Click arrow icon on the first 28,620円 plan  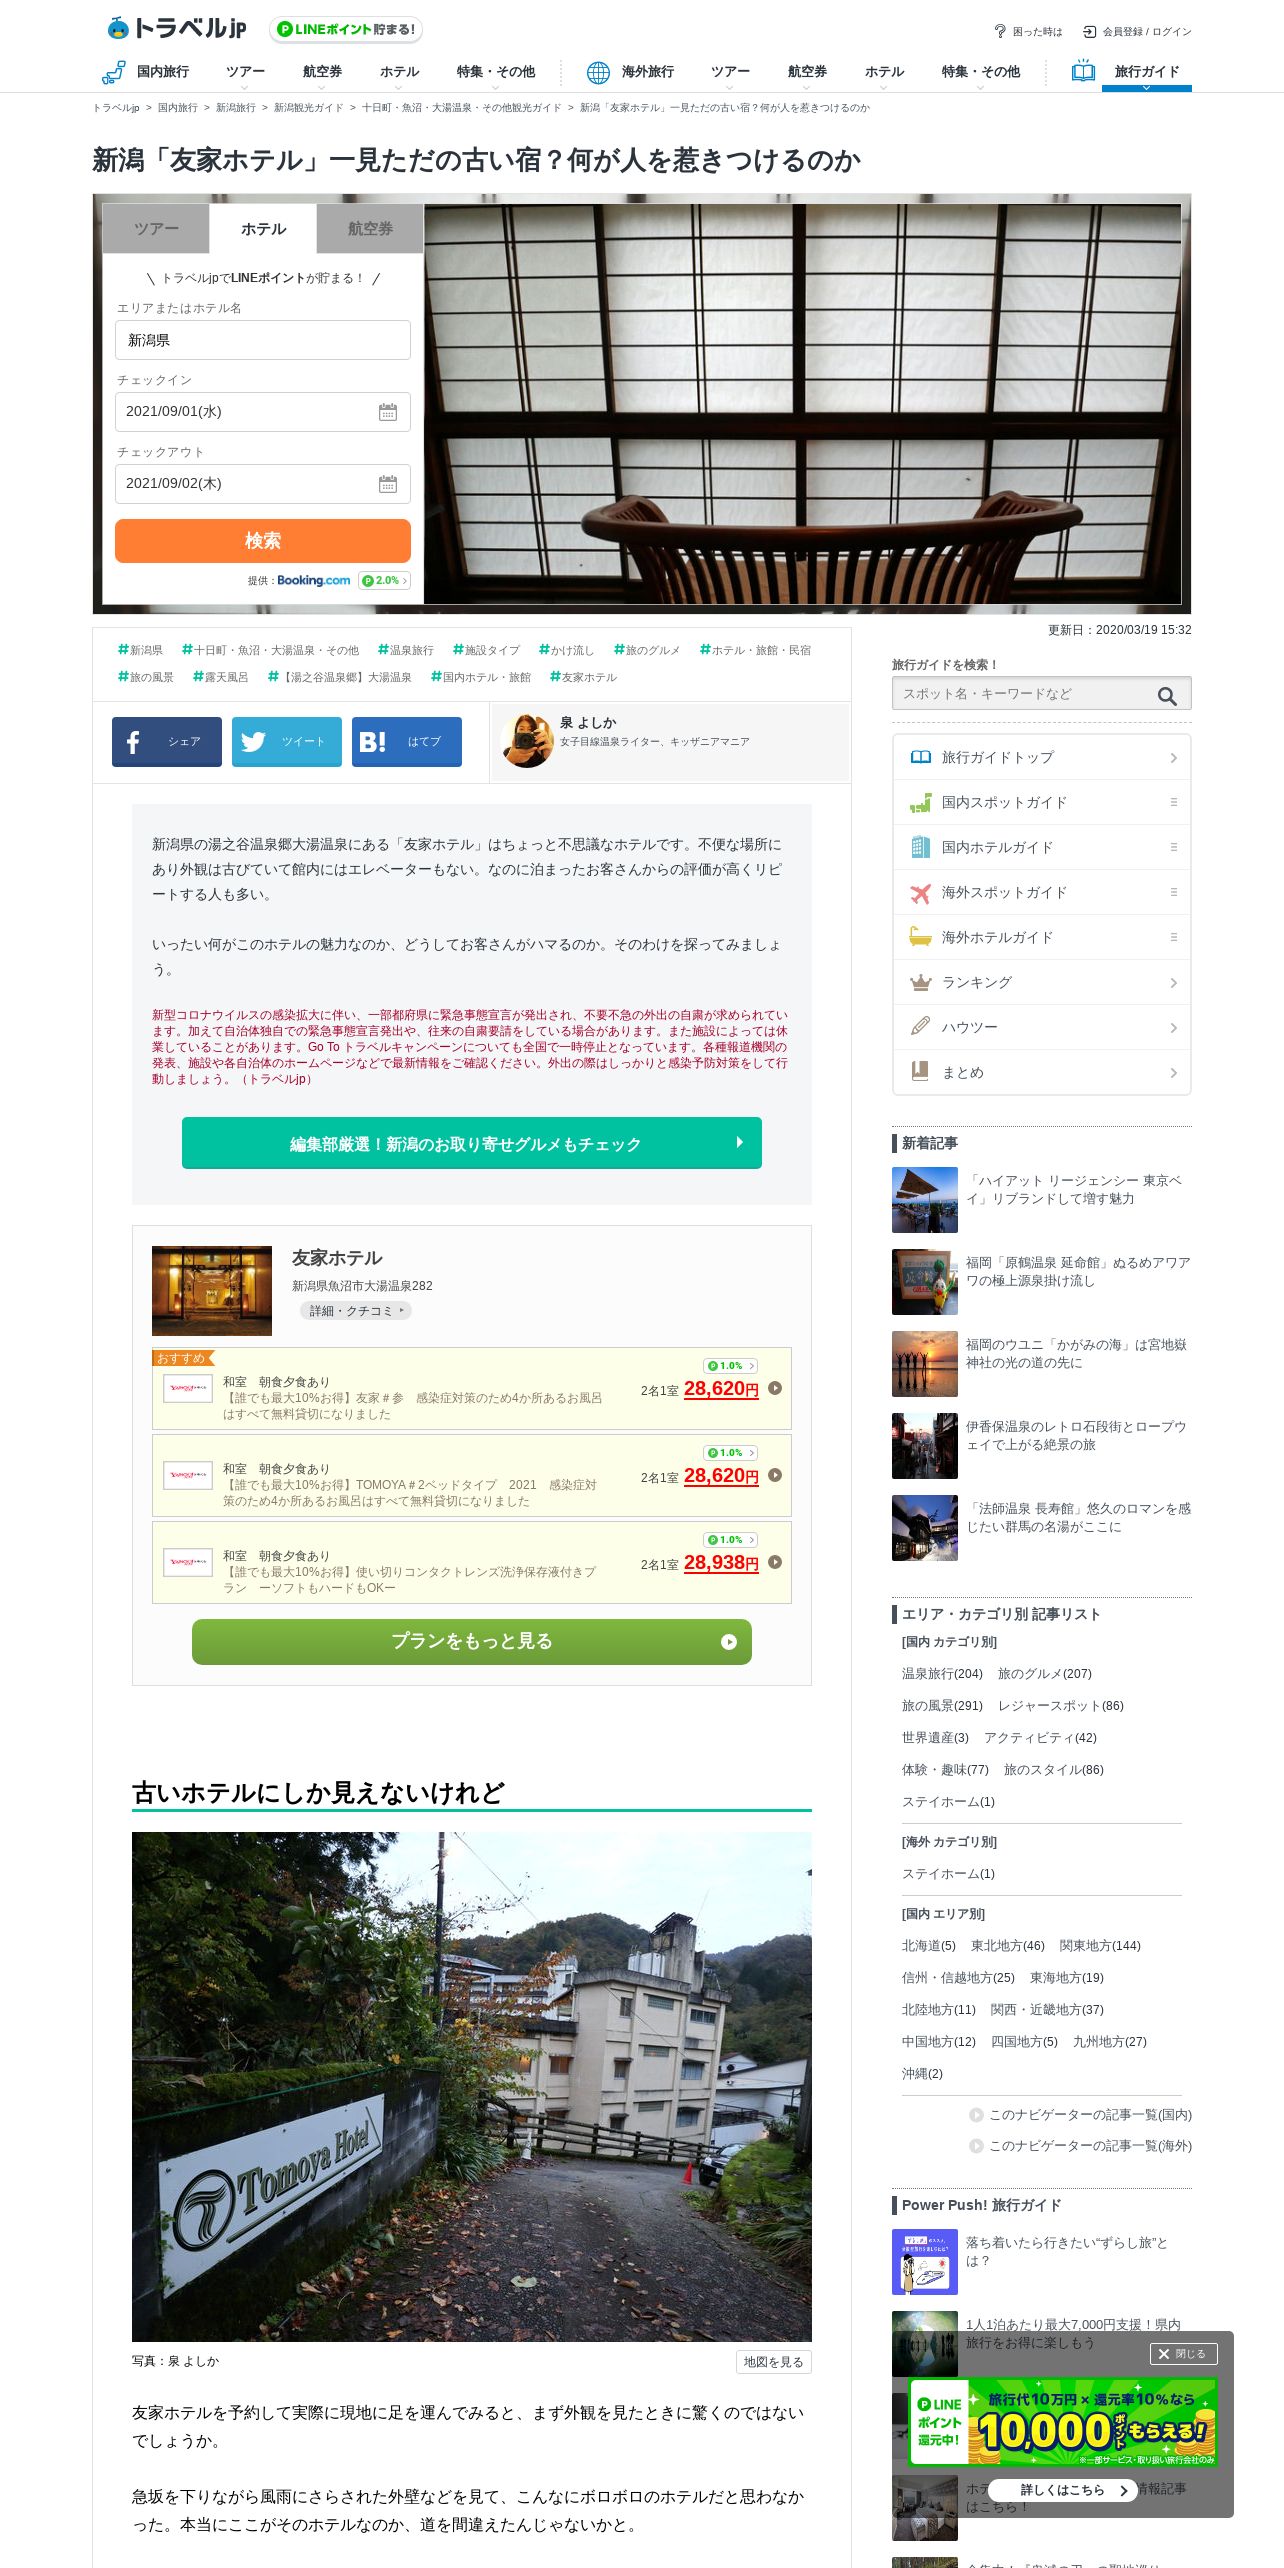[x=774, y=1388]
